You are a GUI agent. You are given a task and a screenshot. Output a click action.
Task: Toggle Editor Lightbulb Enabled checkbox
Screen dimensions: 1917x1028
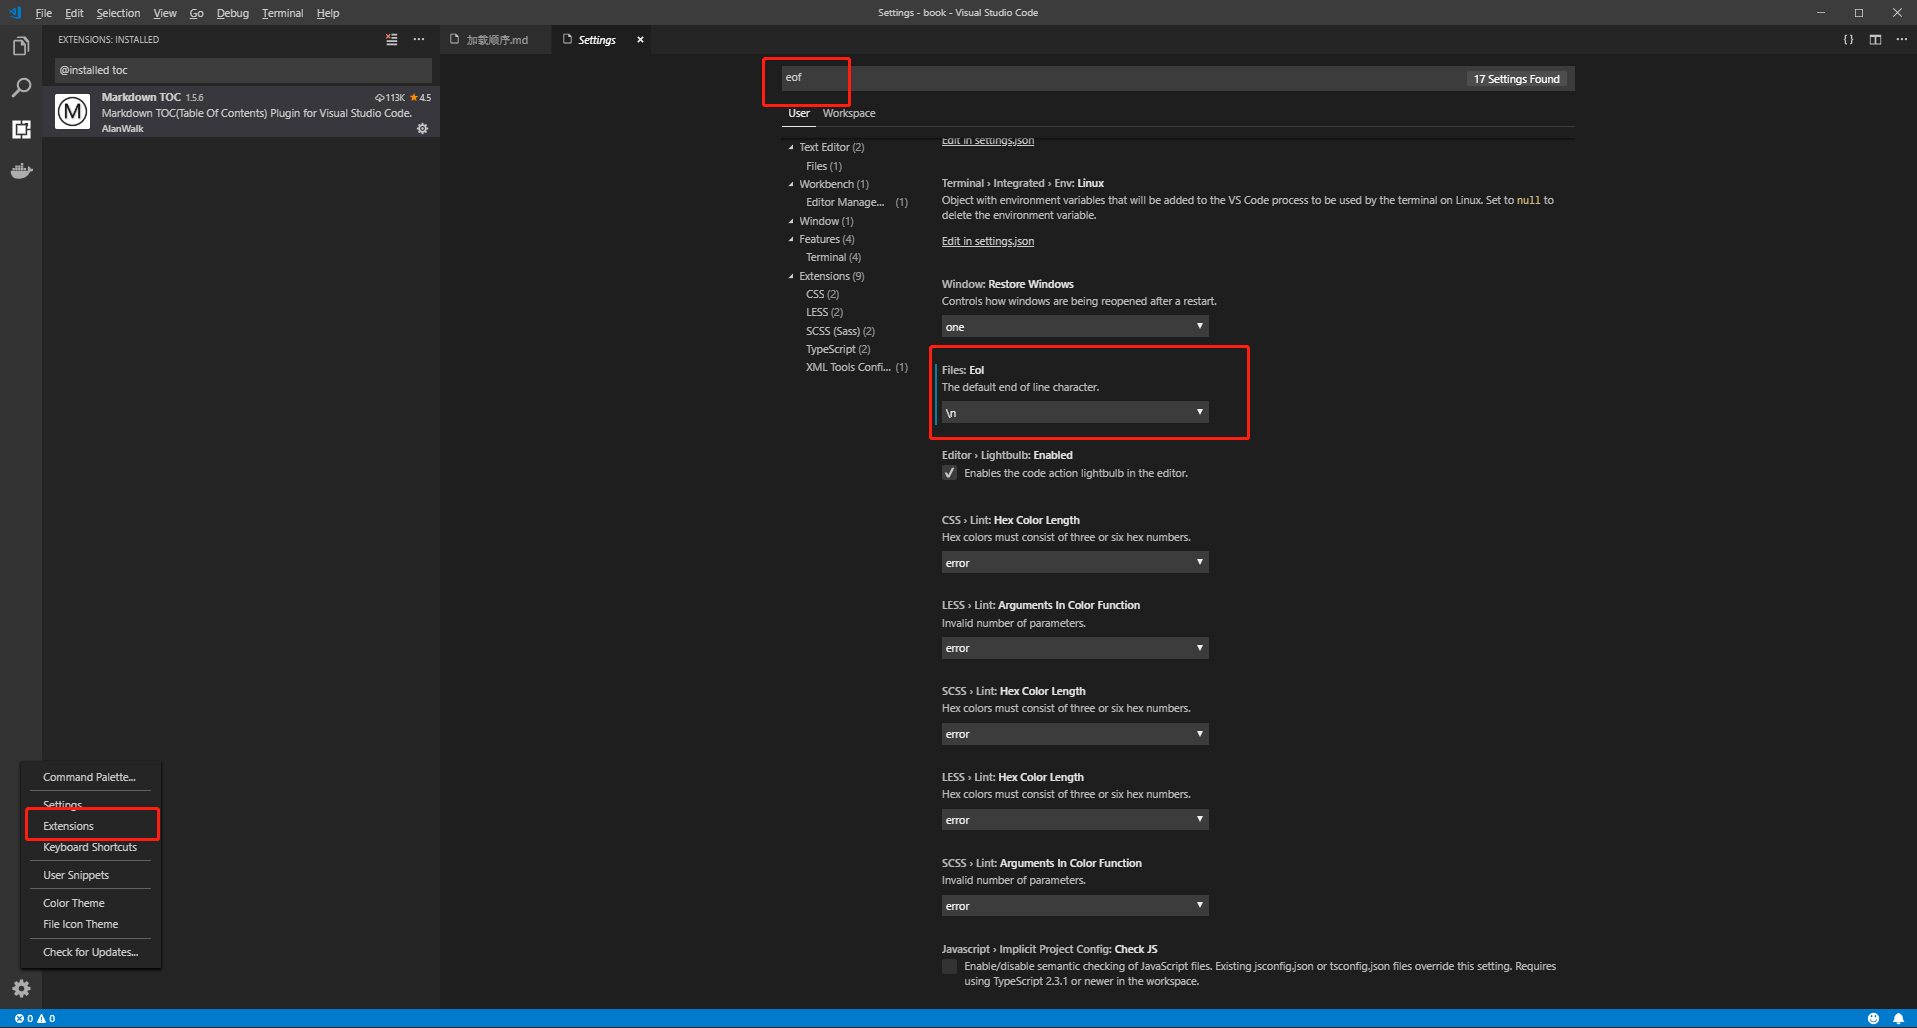click(949, 473)
